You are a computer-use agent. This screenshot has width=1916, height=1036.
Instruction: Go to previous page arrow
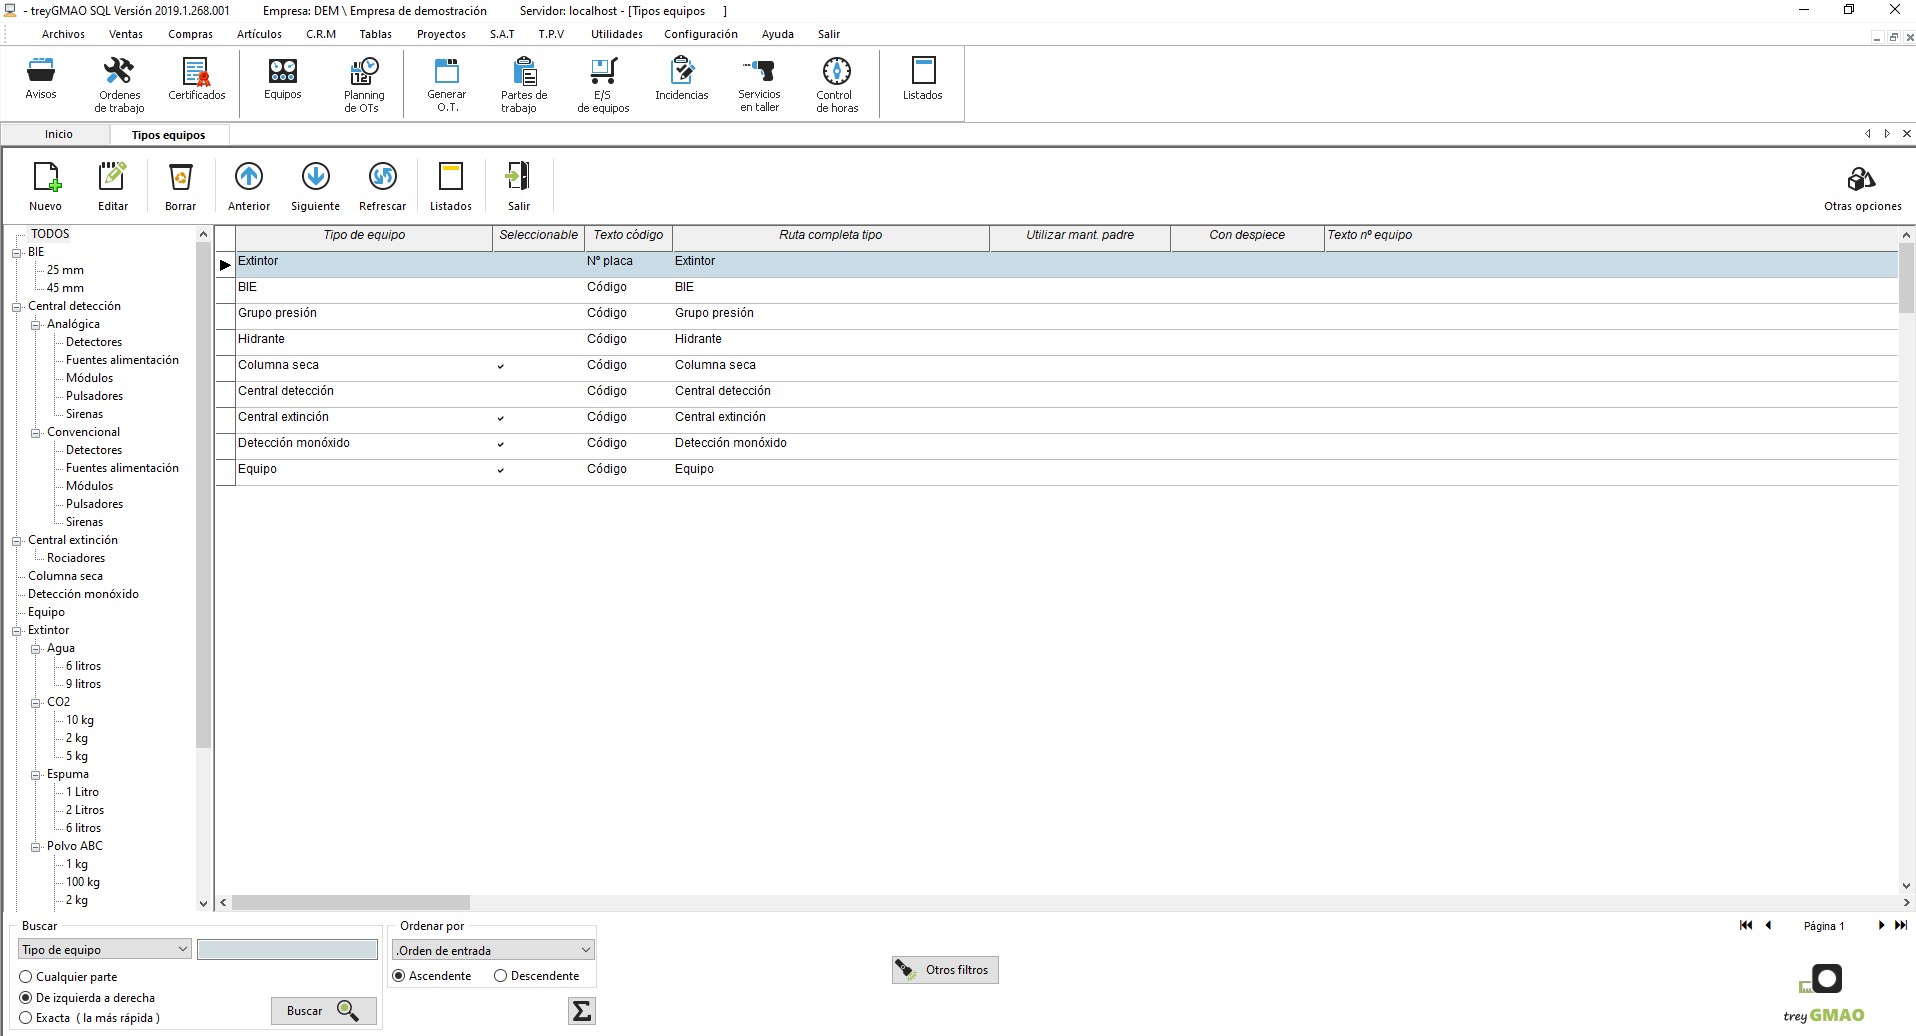(1768, 925)
